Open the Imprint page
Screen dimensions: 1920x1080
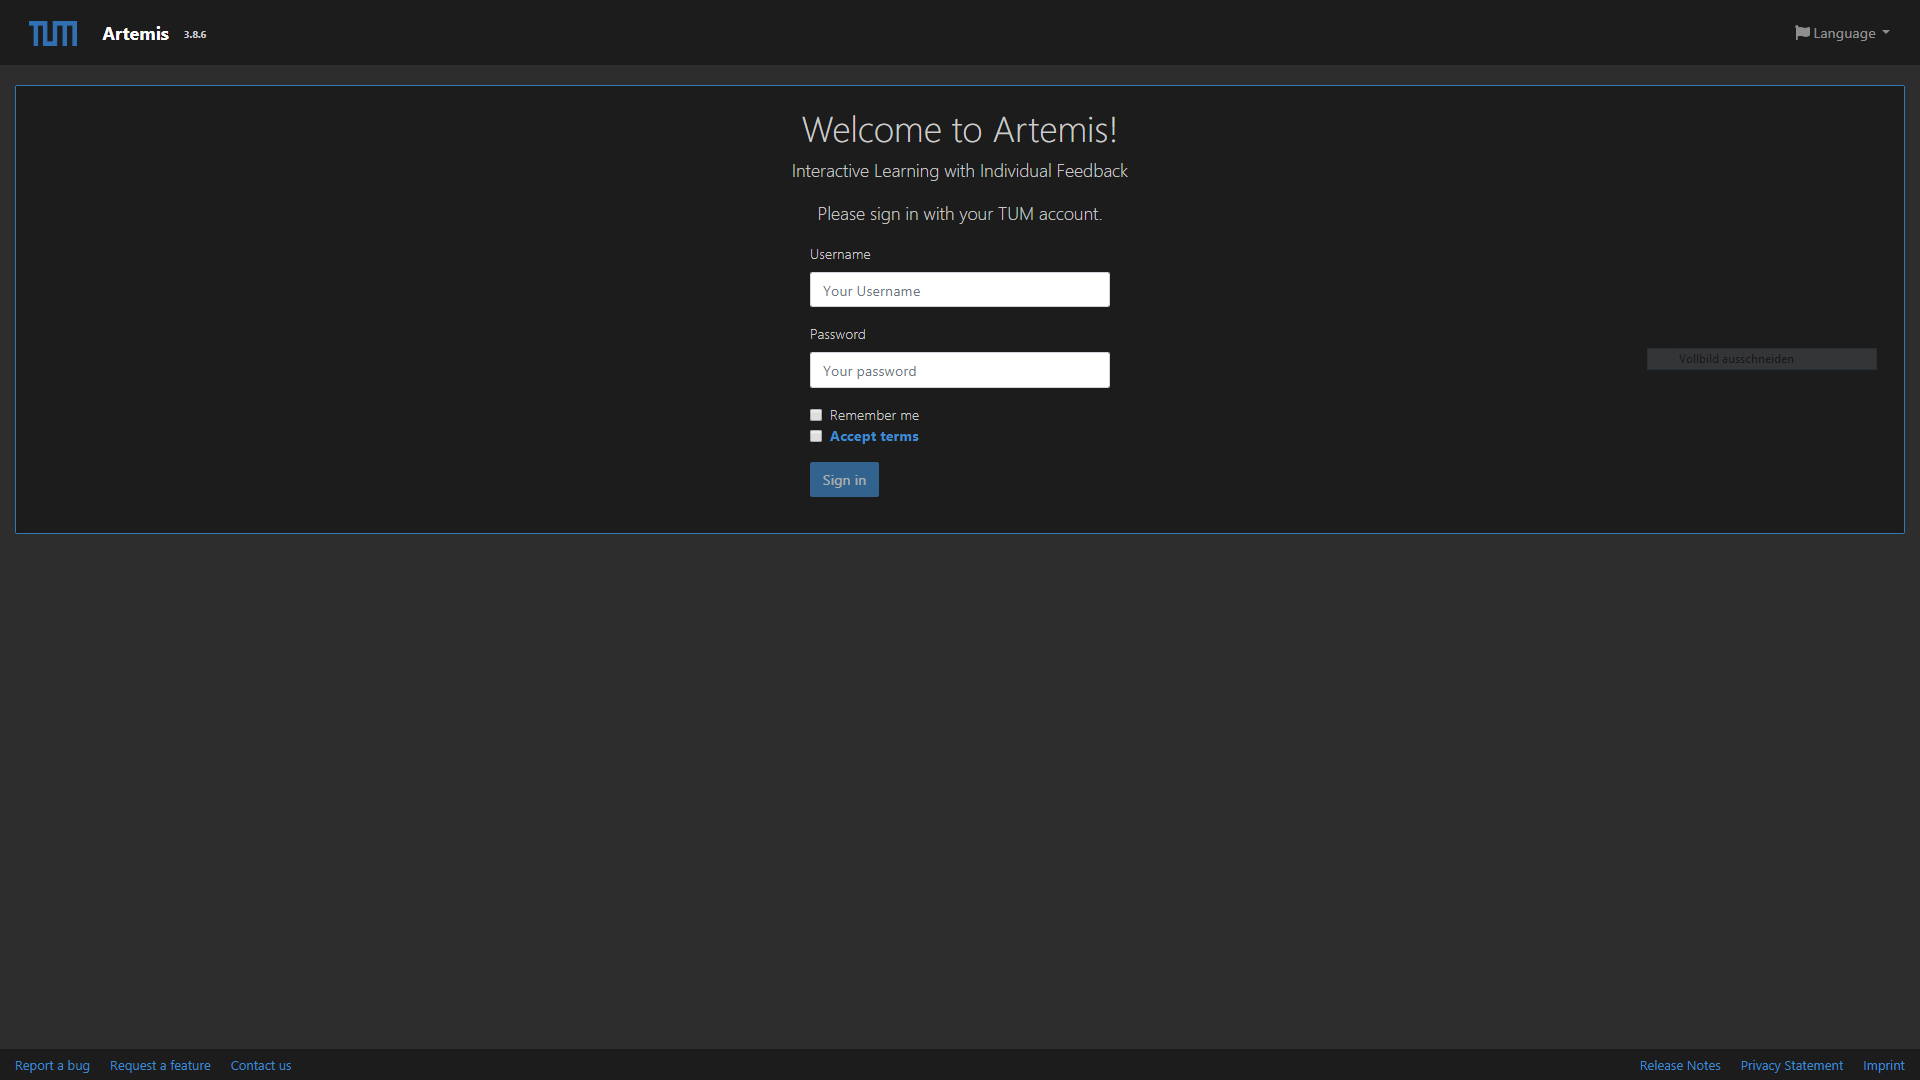[x=1884, y=1065]
